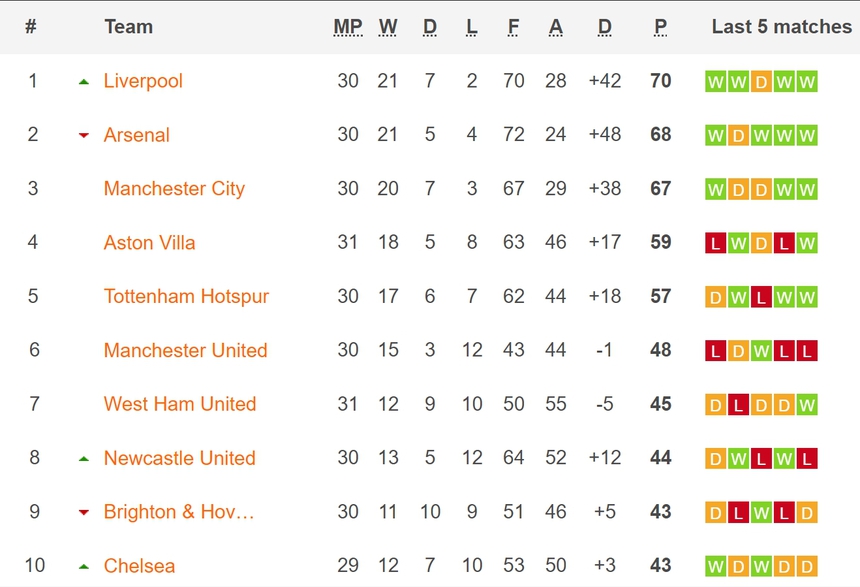Sort by the L losses column header

coord(472,27)
